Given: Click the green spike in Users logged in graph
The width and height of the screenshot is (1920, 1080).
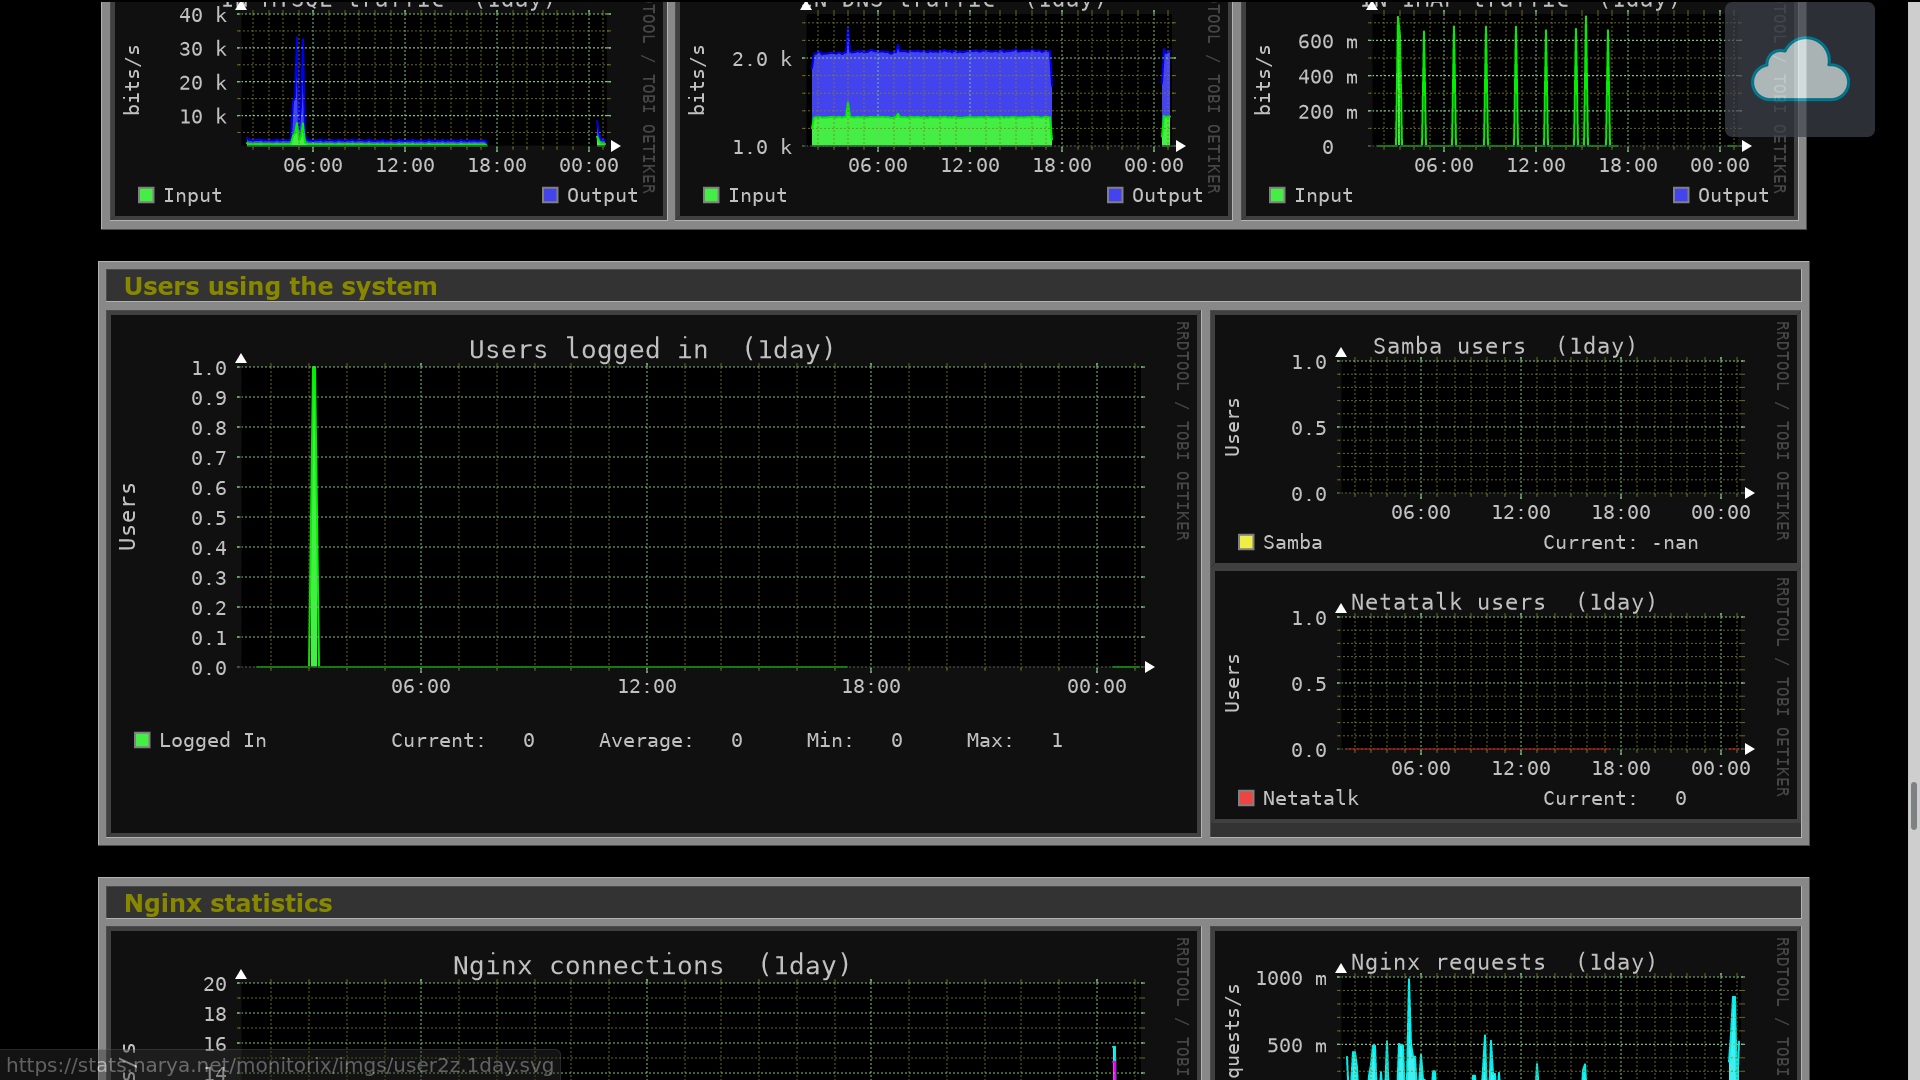Looking at the screenshot, I should (314, 520).
